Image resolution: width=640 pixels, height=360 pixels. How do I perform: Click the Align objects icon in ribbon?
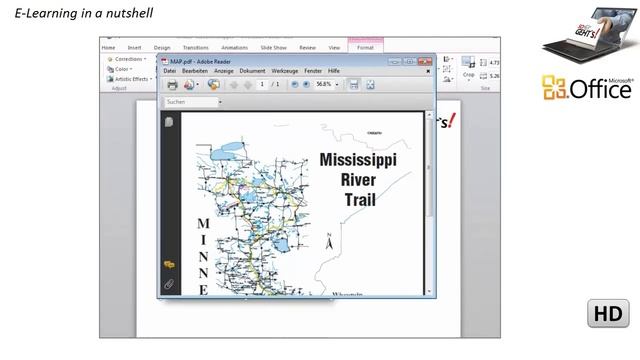tap(446, 59)
